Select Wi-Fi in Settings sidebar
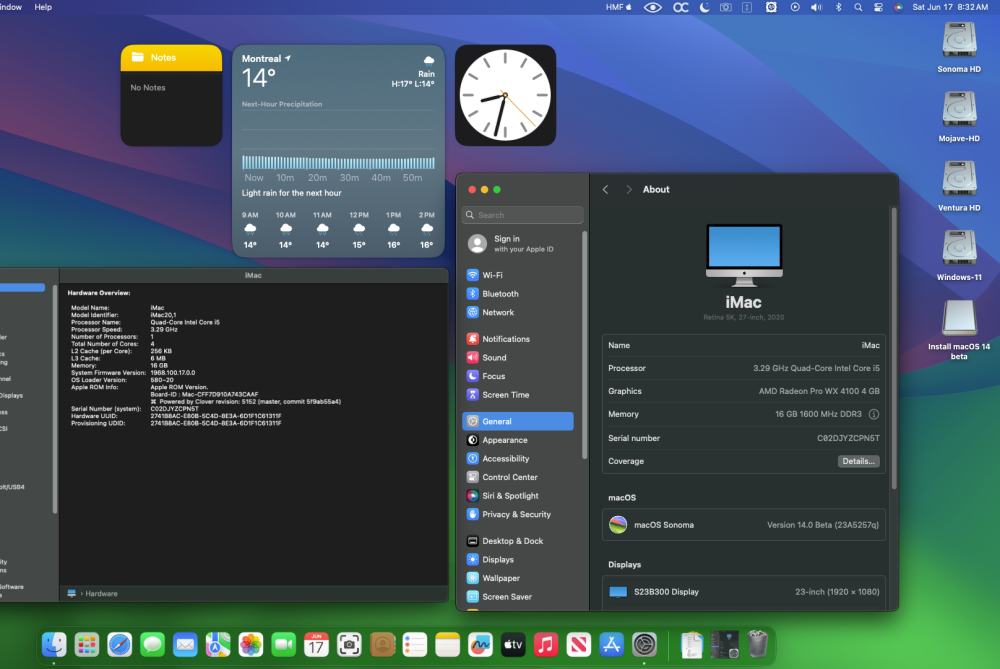Image resolution: width=1000 pixels, height=669 pixels. click(x=518, y=275)
